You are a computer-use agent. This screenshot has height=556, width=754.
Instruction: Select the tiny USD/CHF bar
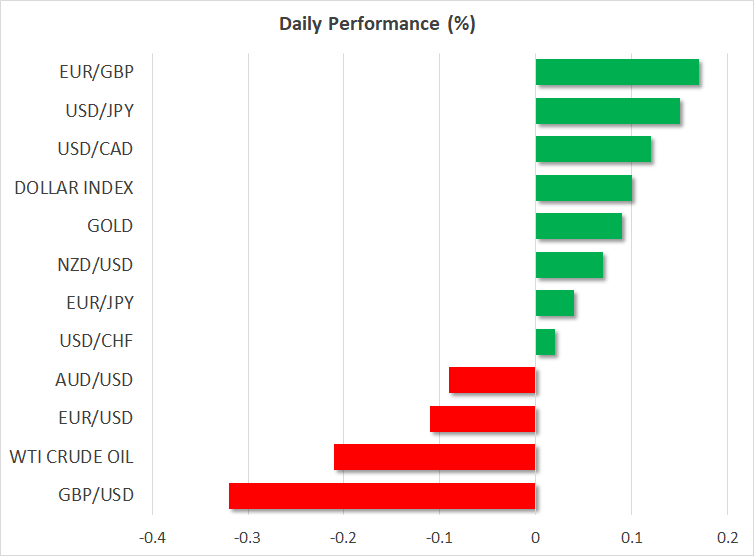[x=546, y=342]
